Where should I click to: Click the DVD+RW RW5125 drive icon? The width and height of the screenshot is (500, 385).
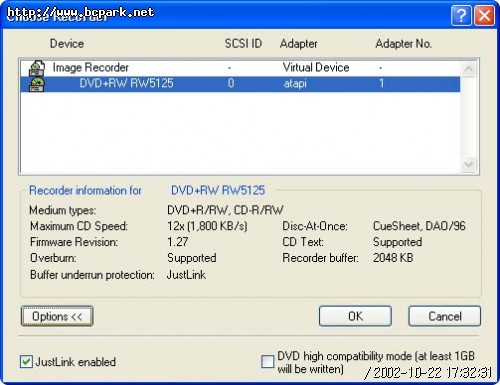[x=37, y=84]
